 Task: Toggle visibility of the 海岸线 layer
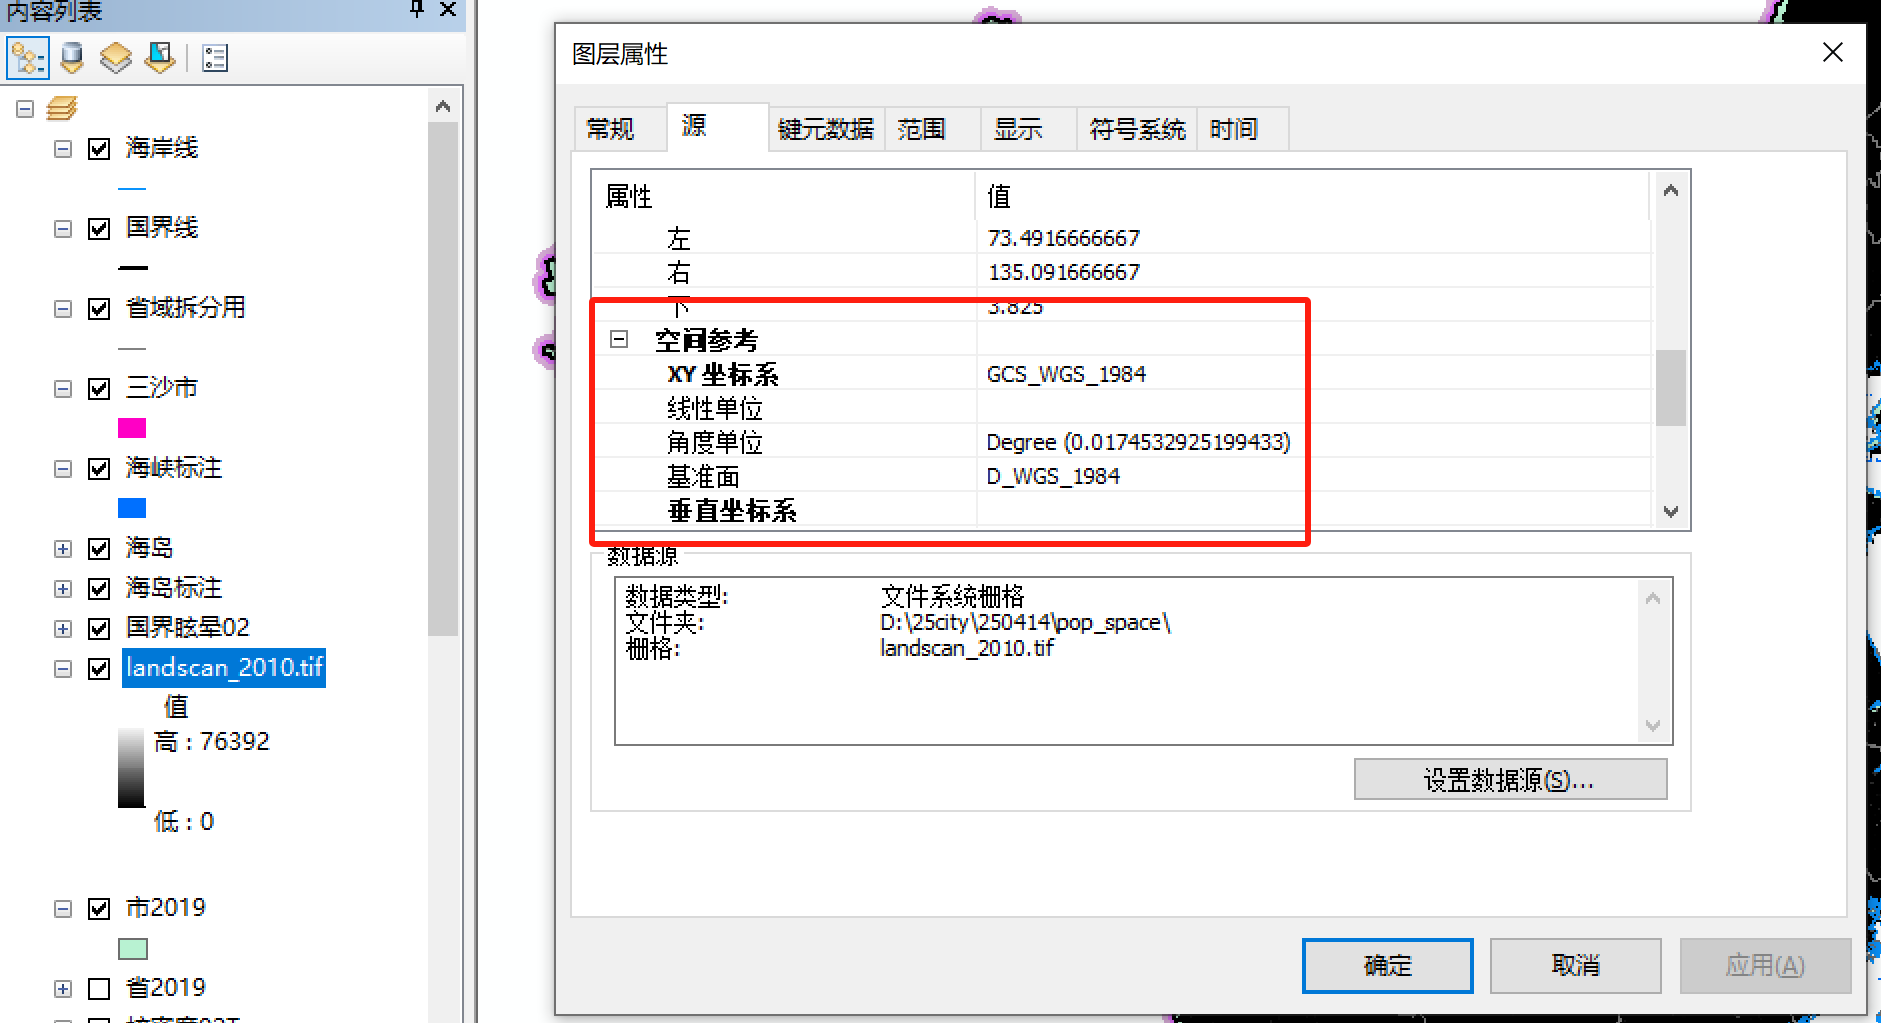point(99,148)
